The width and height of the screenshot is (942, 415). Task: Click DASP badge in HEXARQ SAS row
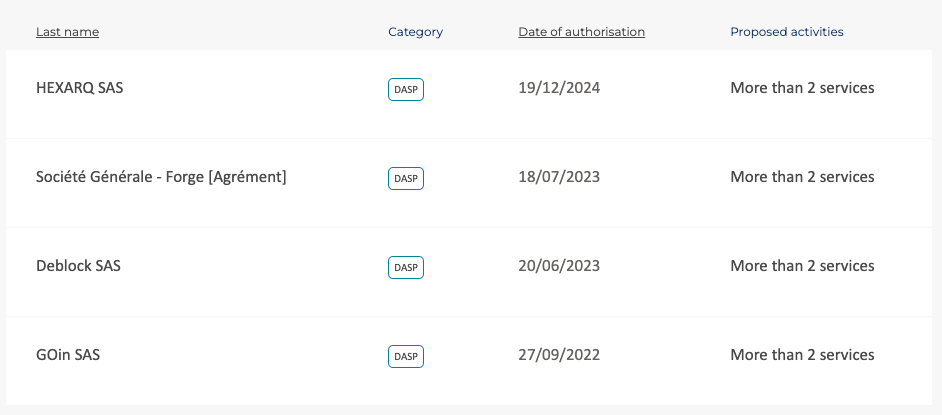pyautogui.click(x=406, y=89)
